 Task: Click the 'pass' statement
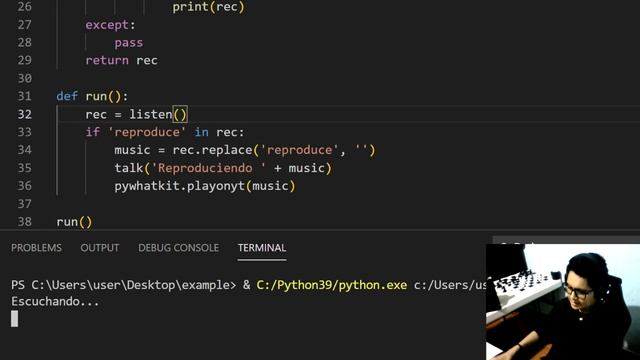(x=129, y=43)
